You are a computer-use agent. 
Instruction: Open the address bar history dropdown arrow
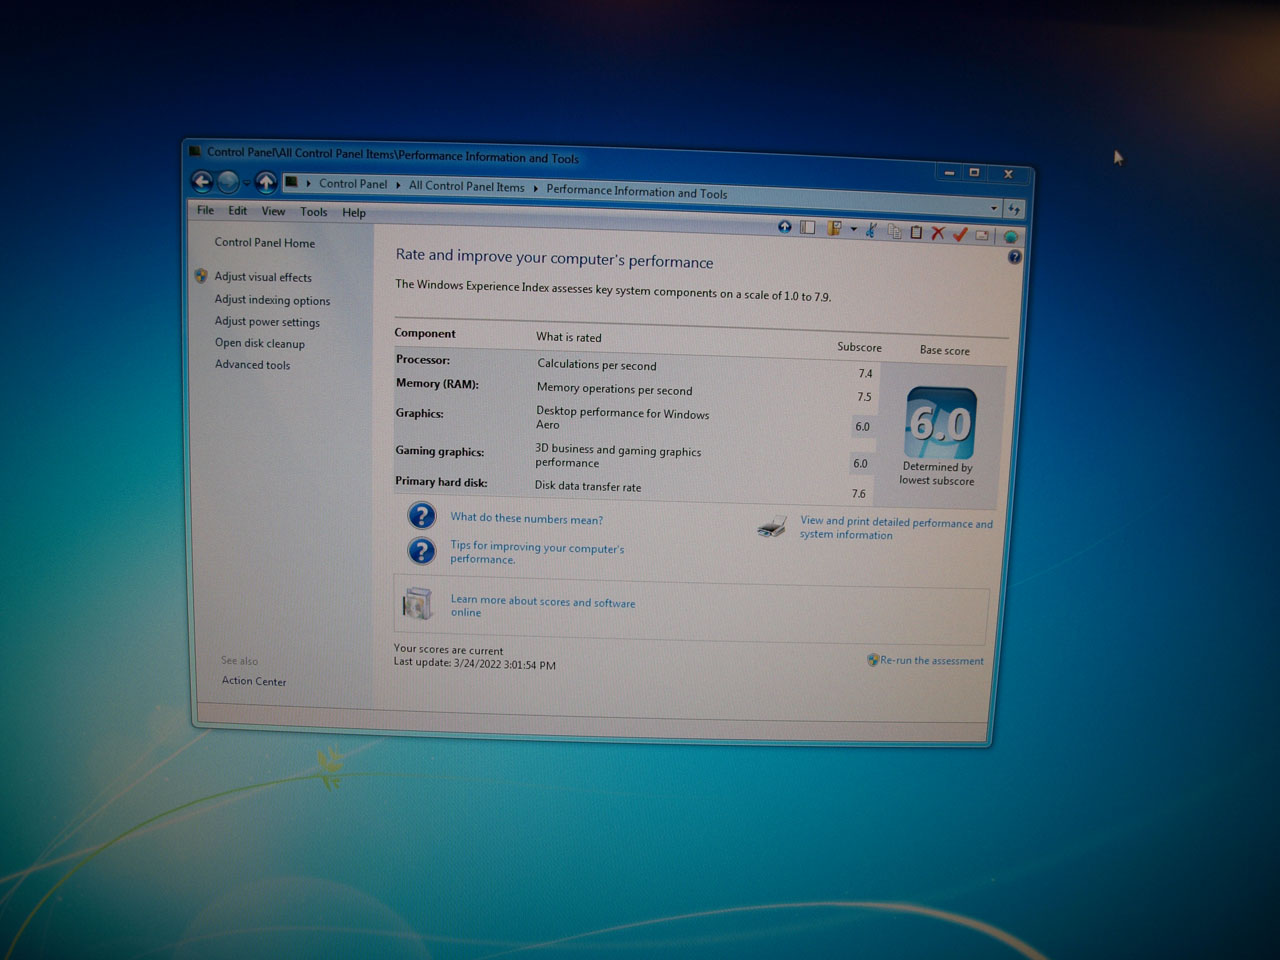[x=993, y=208]
